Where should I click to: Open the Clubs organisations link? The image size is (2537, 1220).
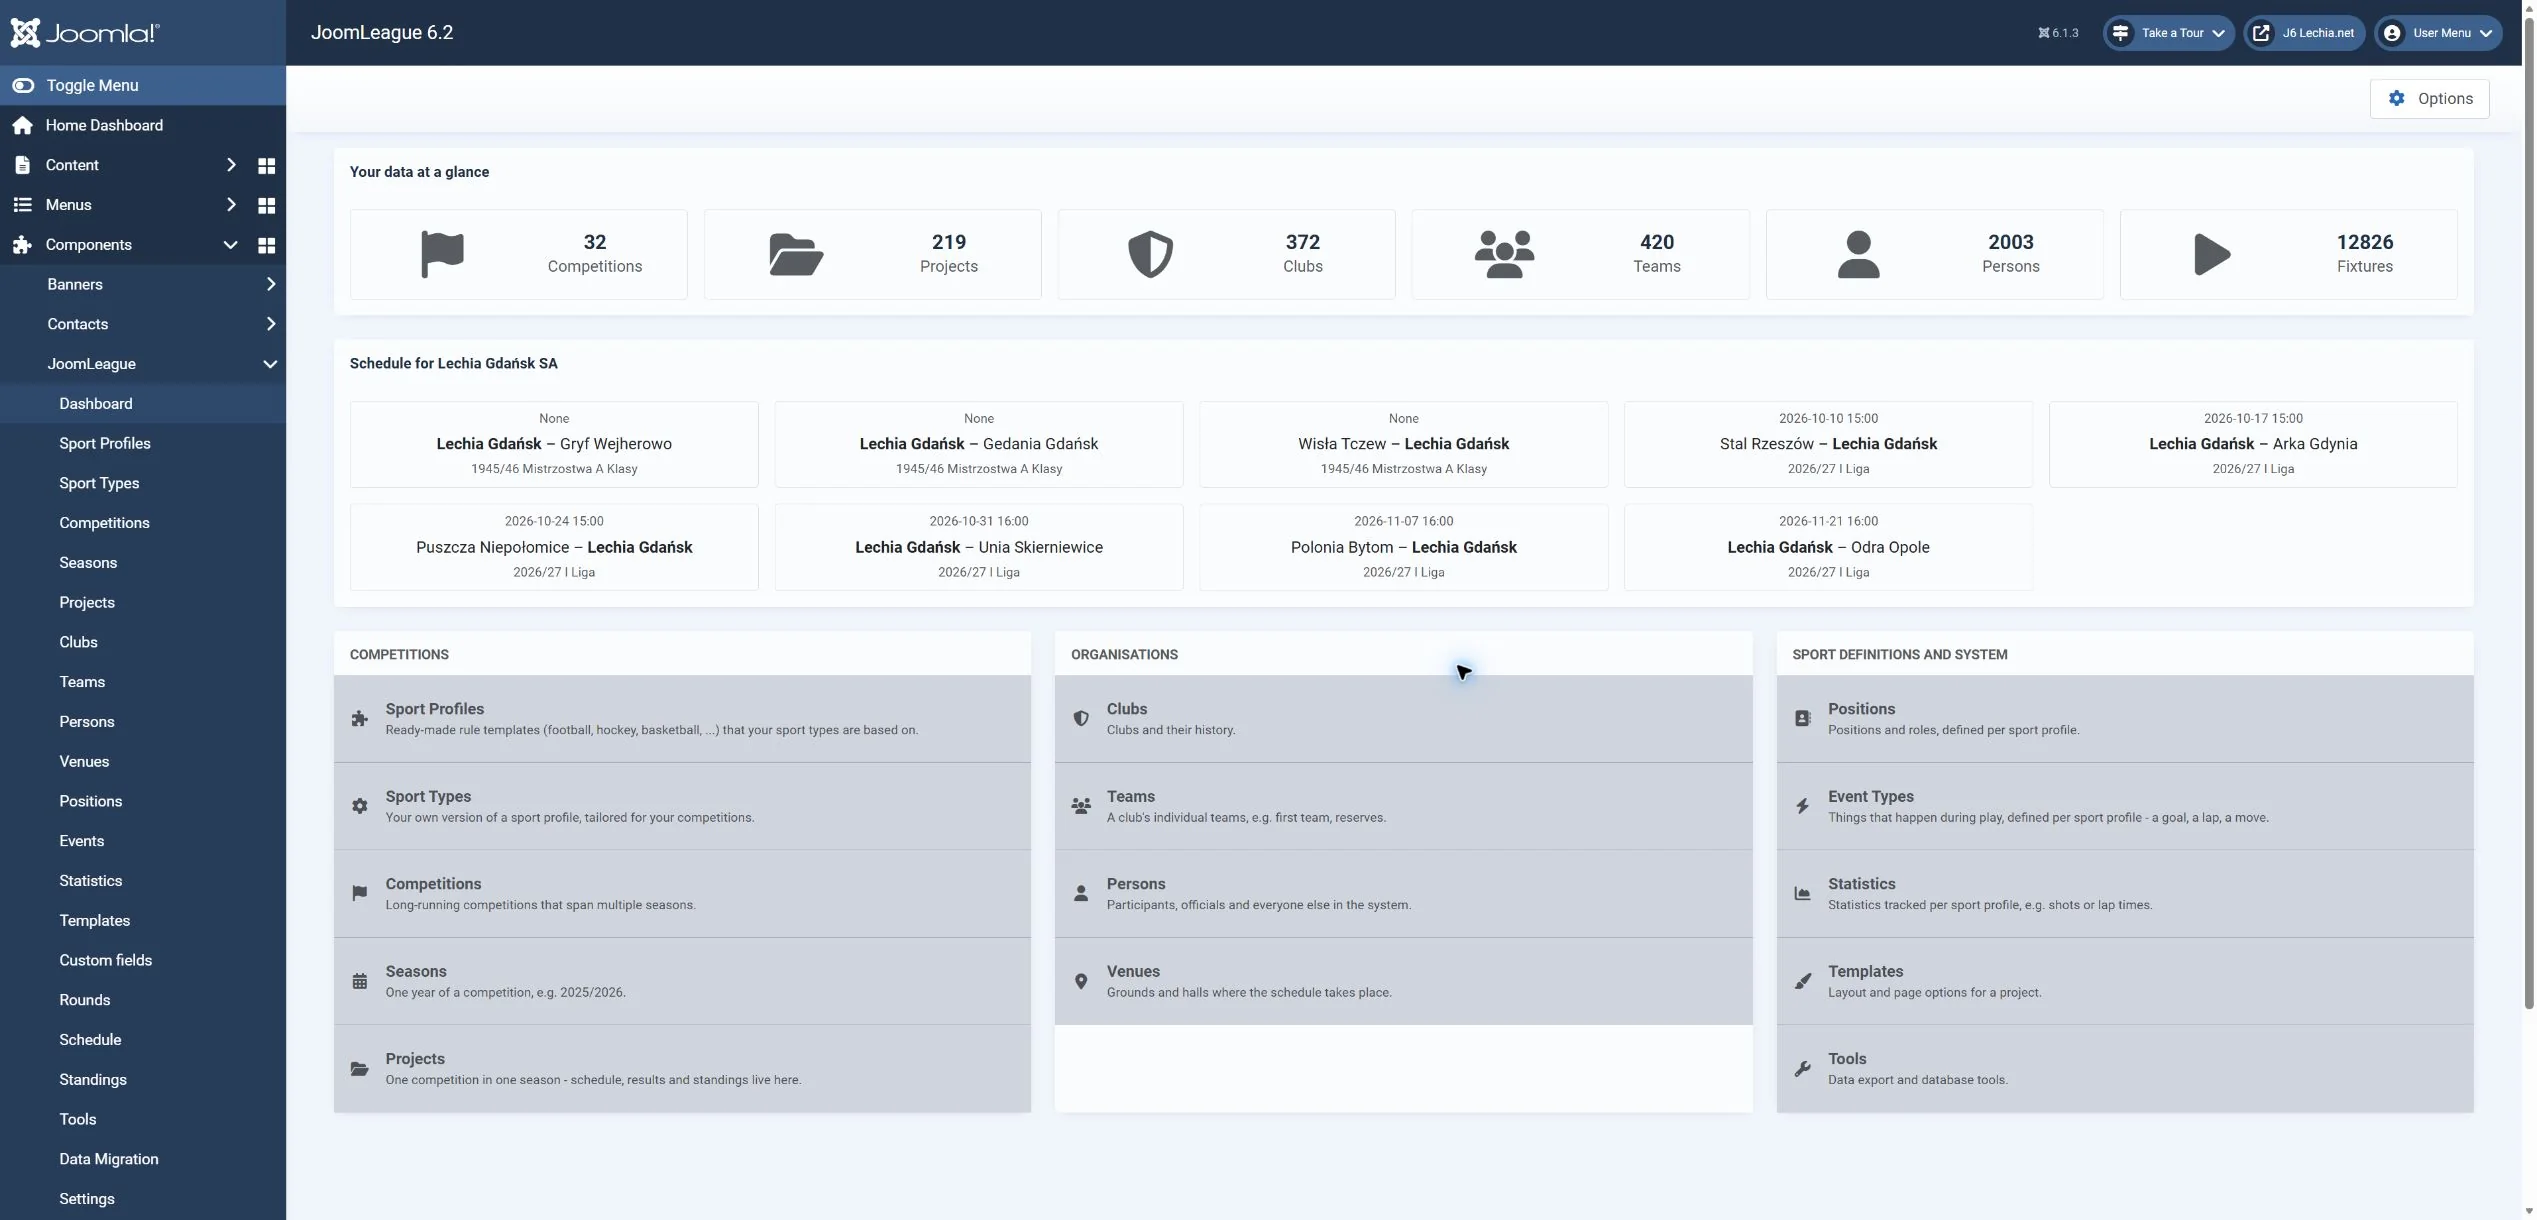(1403, 718)
